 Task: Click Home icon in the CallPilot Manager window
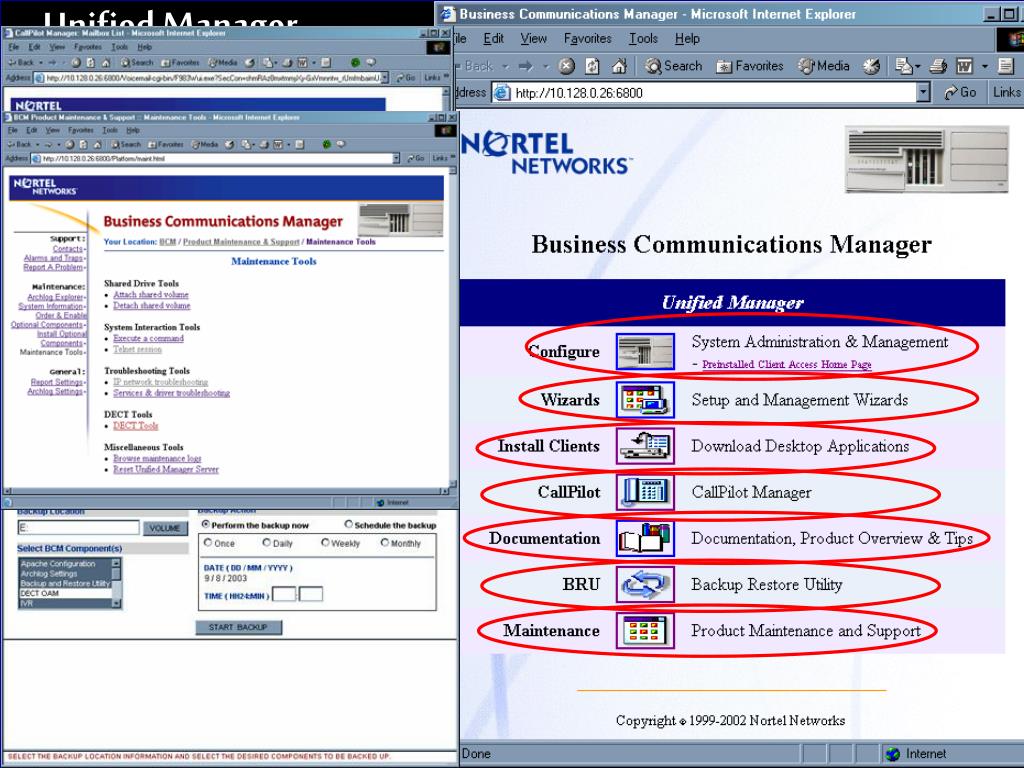105,63
